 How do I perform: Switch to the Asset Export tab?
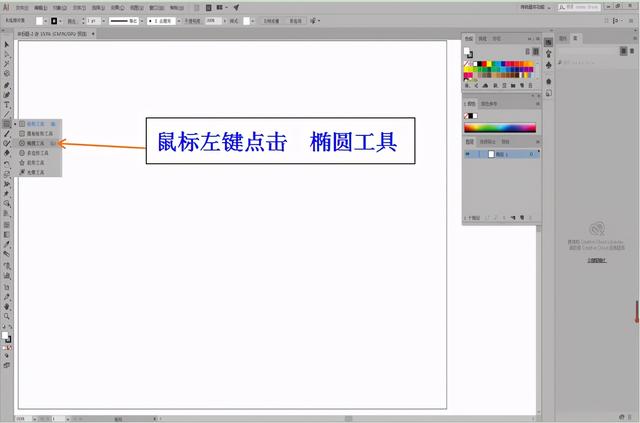pyautogui.click(x=487, y=142)
